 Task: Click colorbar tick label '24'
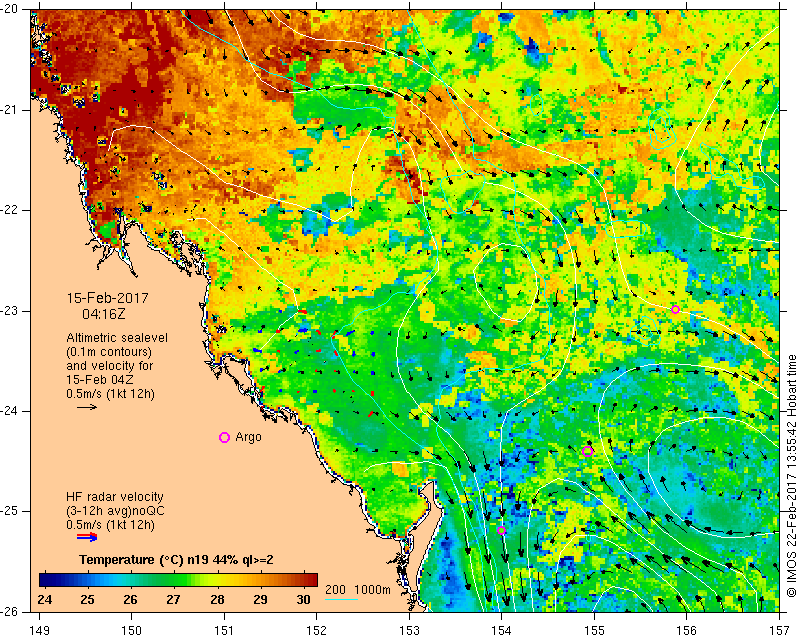45,599
